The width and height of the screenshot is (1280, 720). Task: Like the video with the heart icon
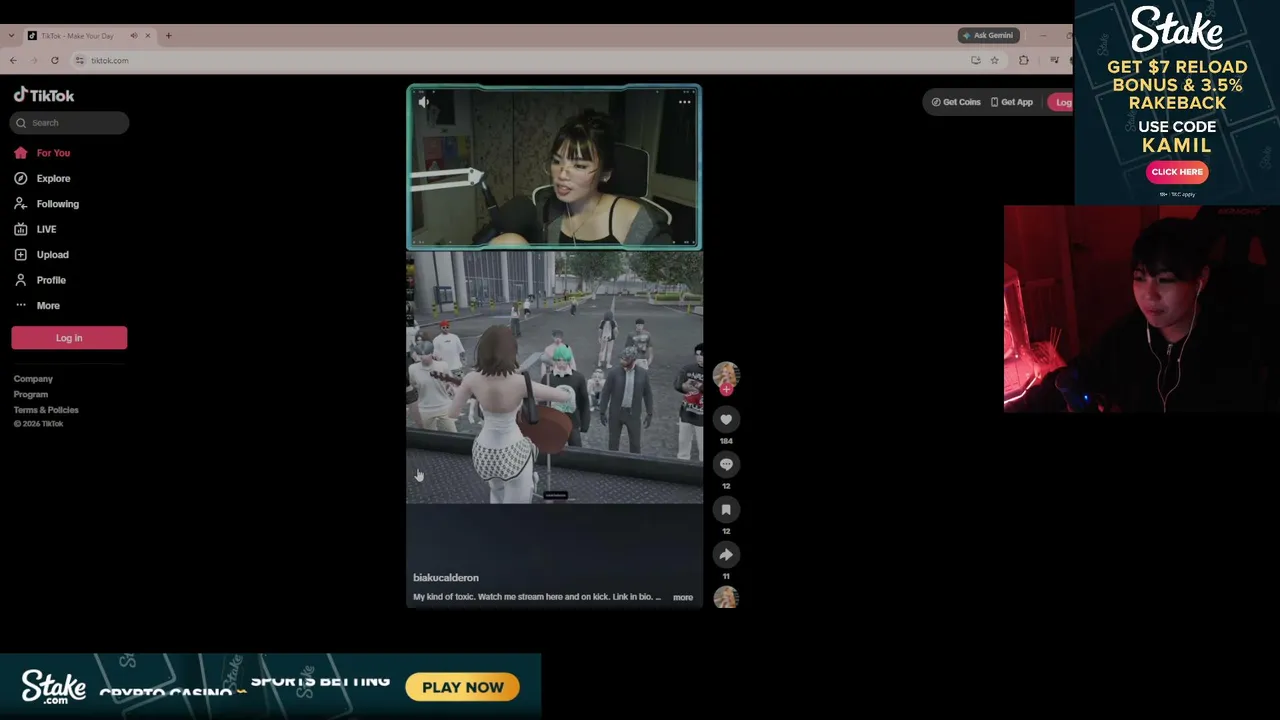[x=726, y=419]
